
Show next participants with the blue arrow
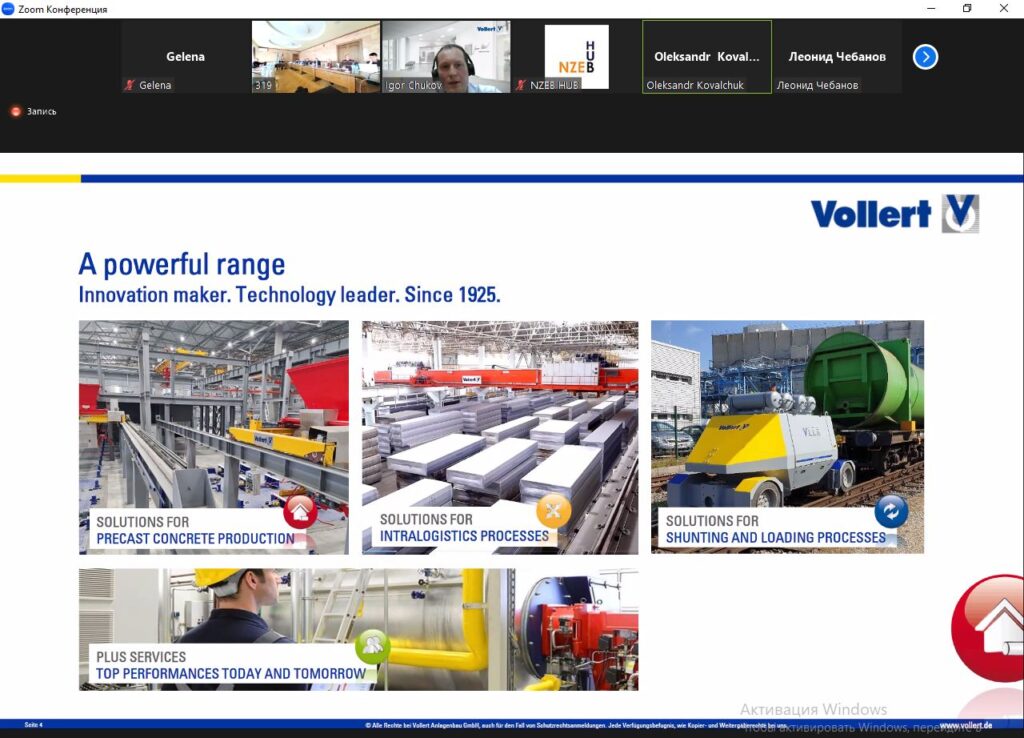click(925, 57)
